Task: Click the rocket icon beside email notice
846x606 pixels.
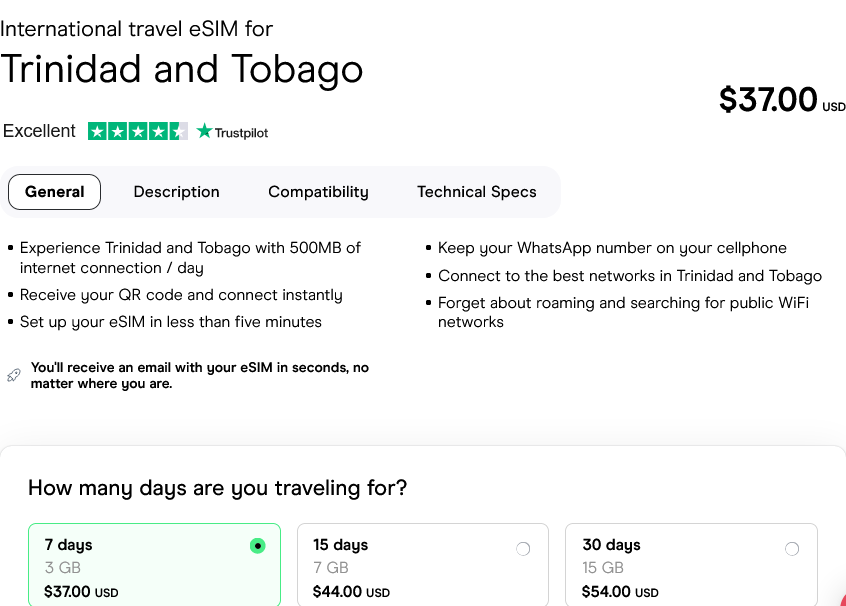Action: [x=13, y=375]
